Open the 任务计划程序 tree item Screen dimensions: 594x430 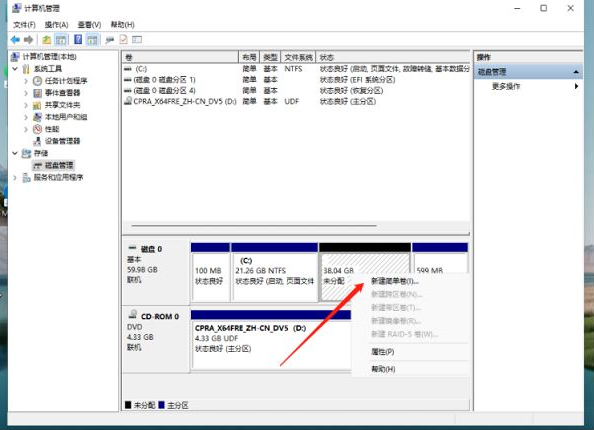(x=66, y=81)
